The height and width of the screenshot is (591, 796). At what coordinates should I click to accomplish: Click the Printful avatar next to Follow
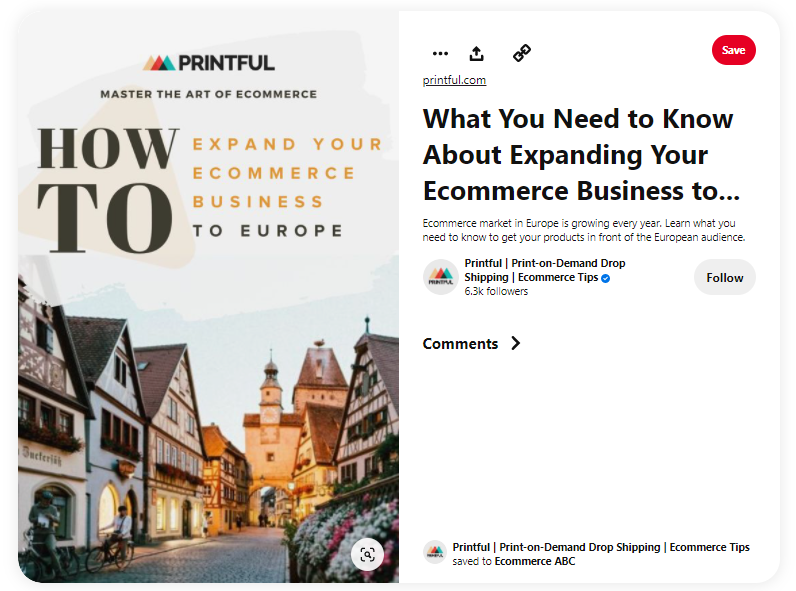[x=440, y=277]
